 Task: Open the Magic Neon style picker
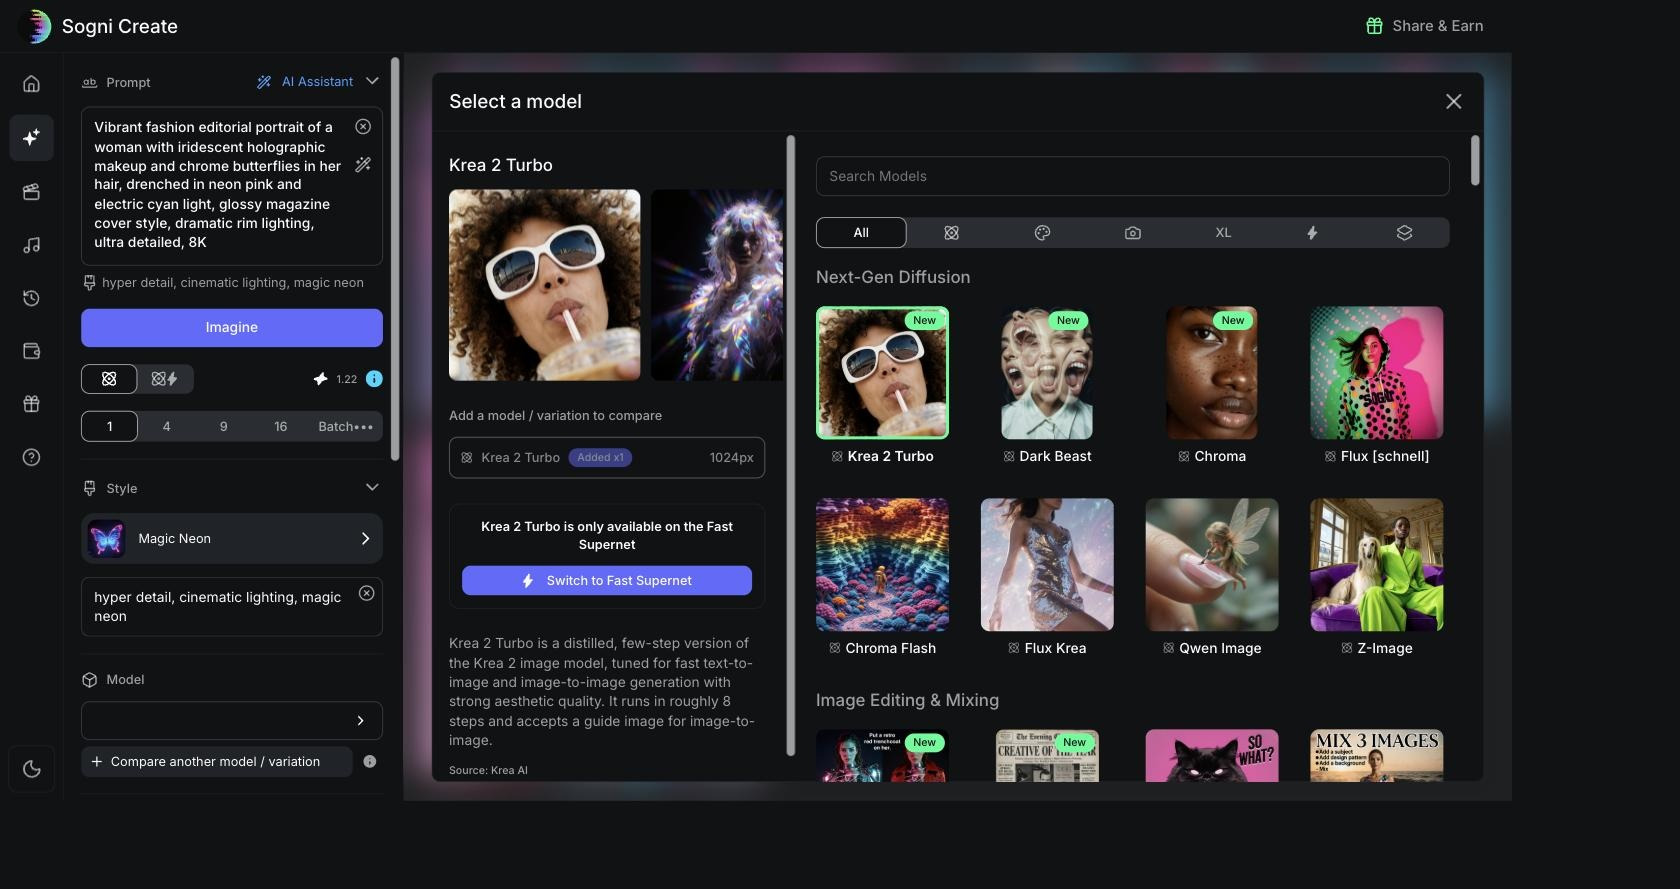click(232, 539)
